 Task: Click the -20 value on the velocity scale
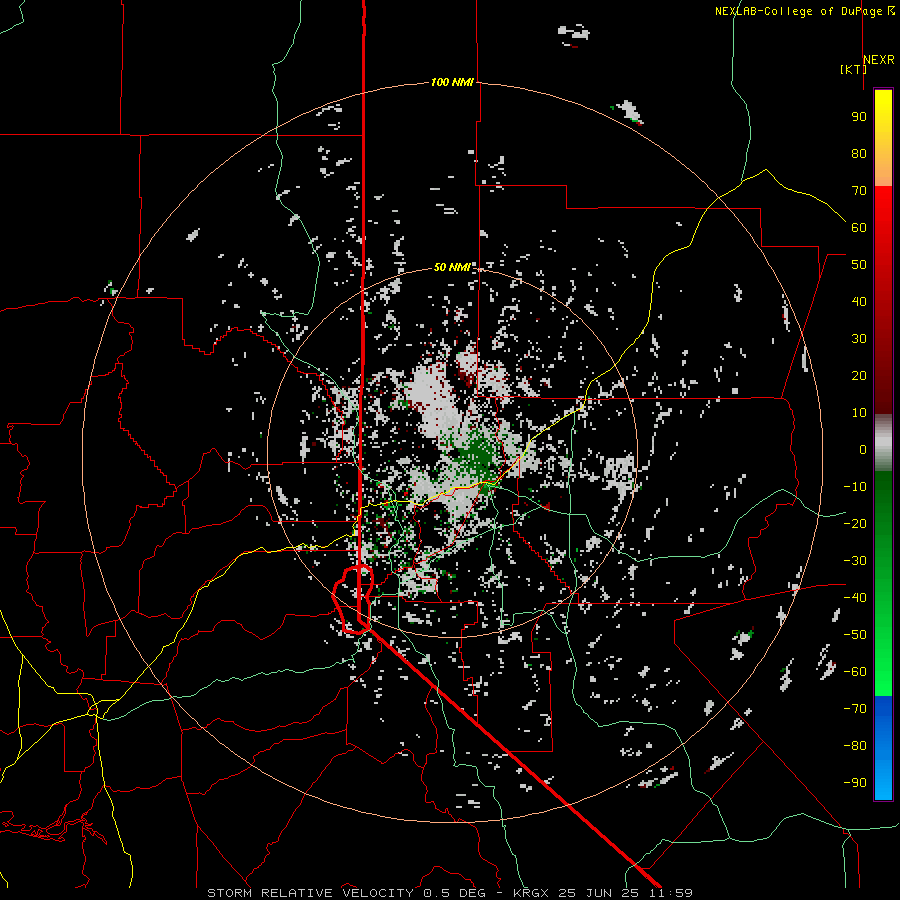click(855, 523)
